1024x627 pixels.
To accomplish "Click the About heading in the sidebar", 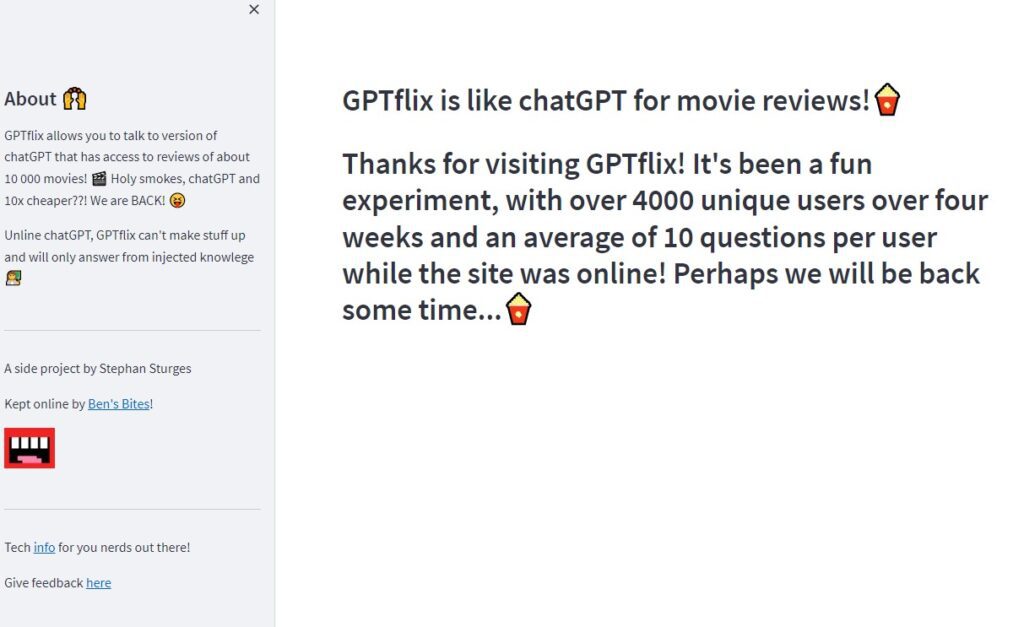I will click(29, 98).
